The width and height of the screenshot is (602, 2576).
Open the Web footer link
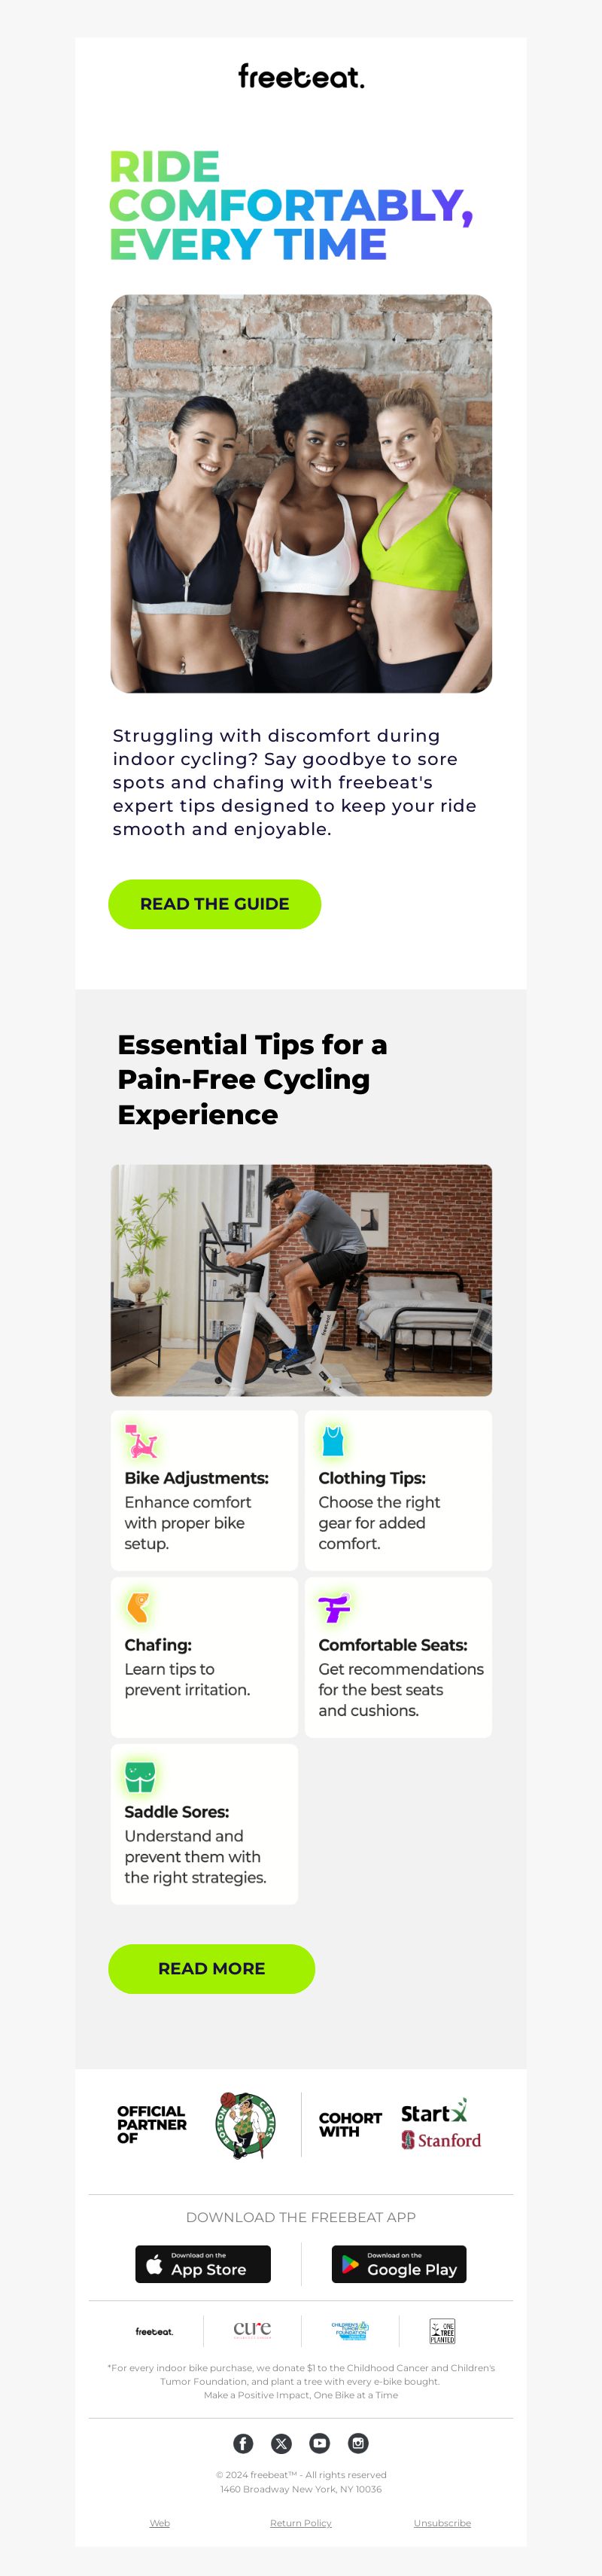(160, 2523)
